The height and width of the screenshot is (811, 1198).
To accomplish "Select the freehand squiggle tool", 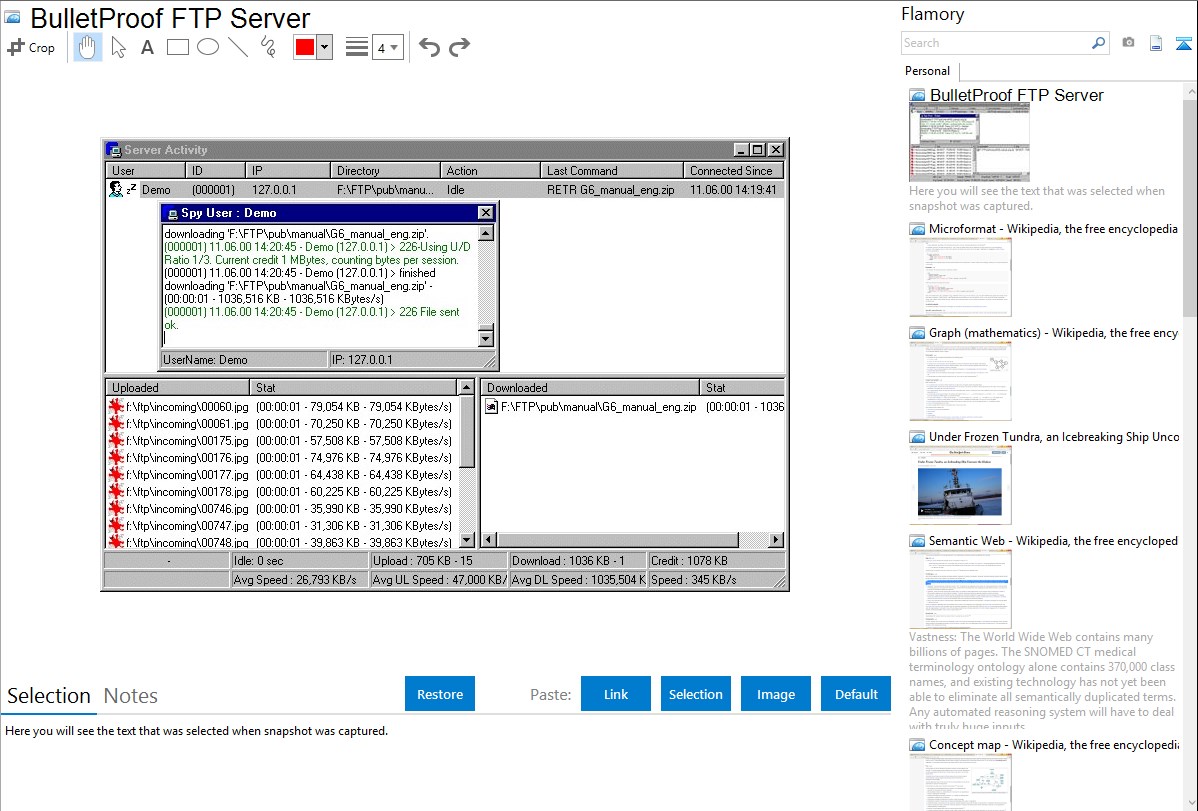I will (268, 47).
